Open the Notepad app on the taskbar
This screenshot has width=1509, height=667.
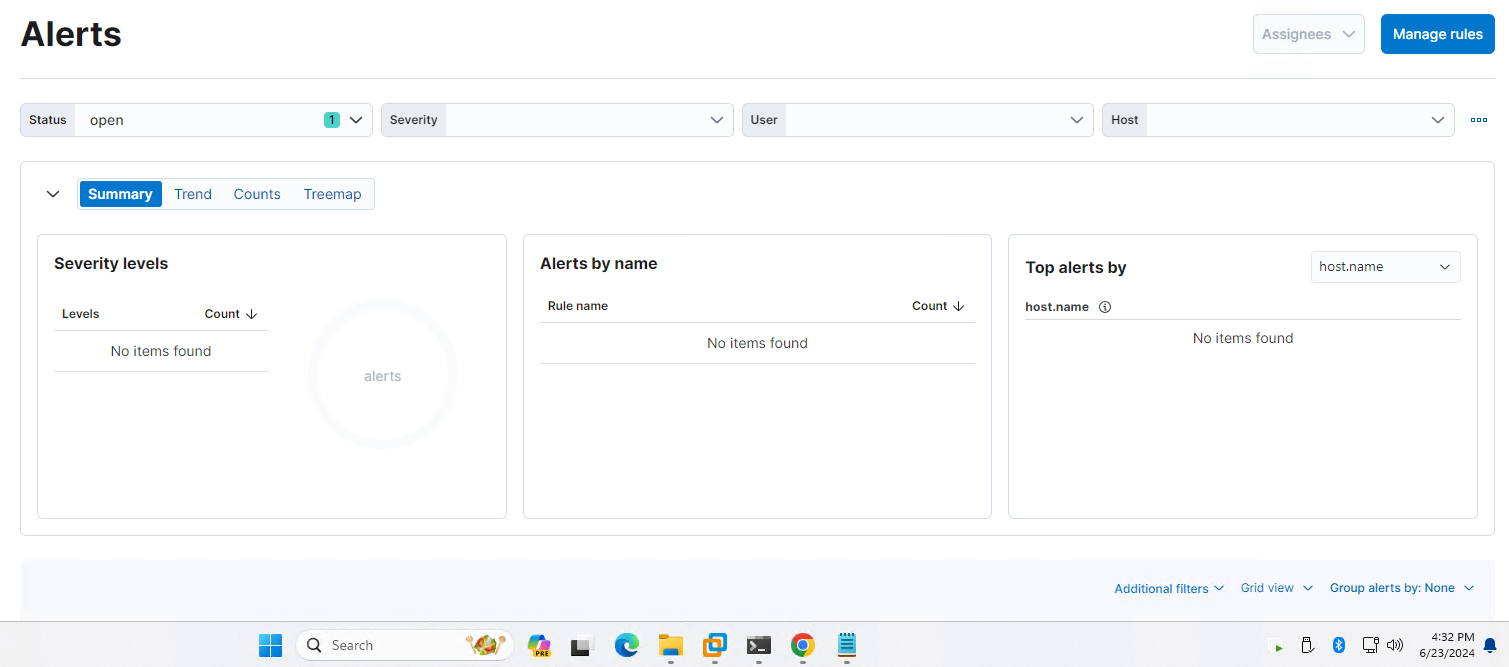pyautogui.click(x=847, y=645)
